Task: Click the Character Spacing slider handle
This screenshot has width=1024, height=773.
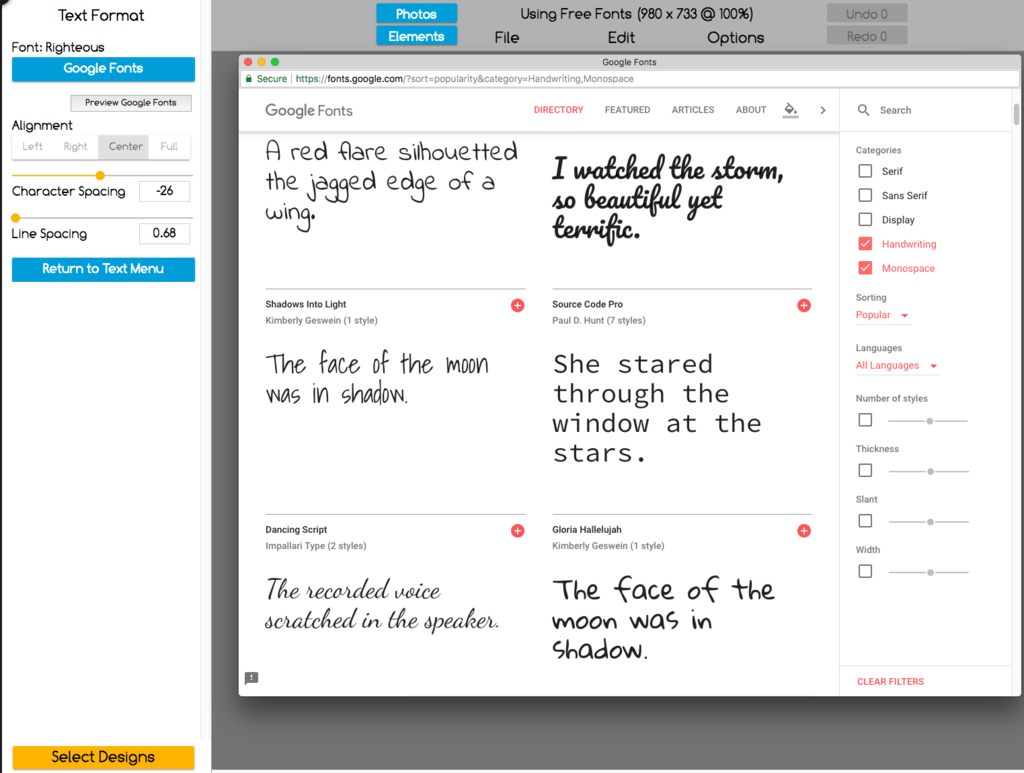Action: point(100,176)
